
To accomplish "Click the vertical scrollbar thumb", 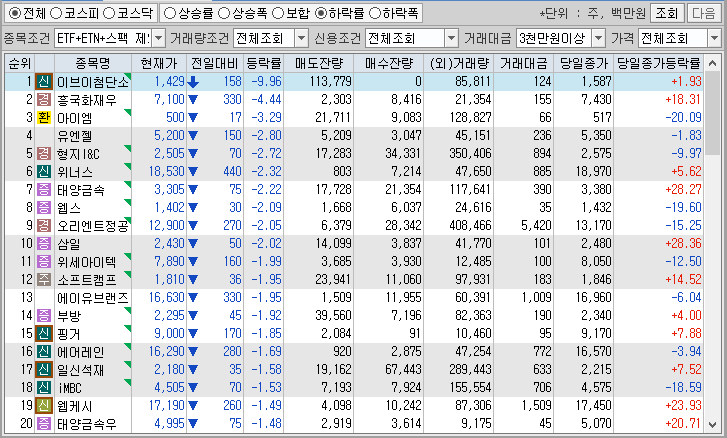I will click(x=713, y=114).
